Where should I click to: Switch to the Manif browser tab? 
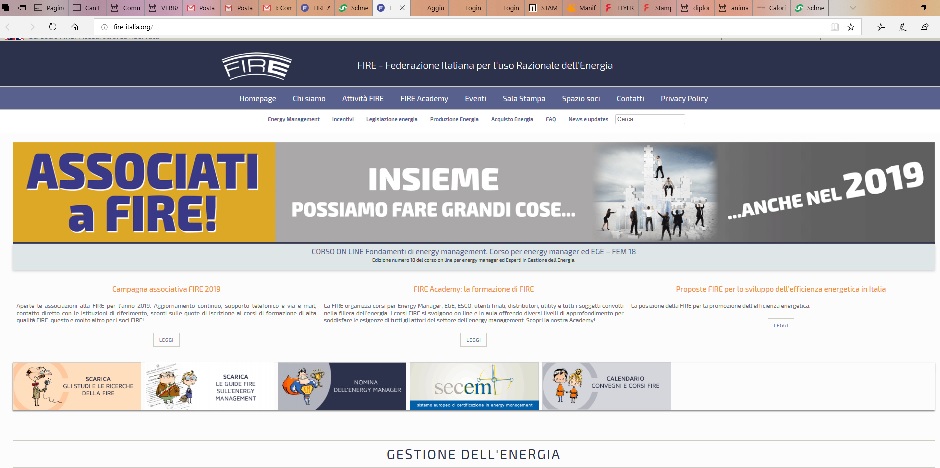coord(580,8)
